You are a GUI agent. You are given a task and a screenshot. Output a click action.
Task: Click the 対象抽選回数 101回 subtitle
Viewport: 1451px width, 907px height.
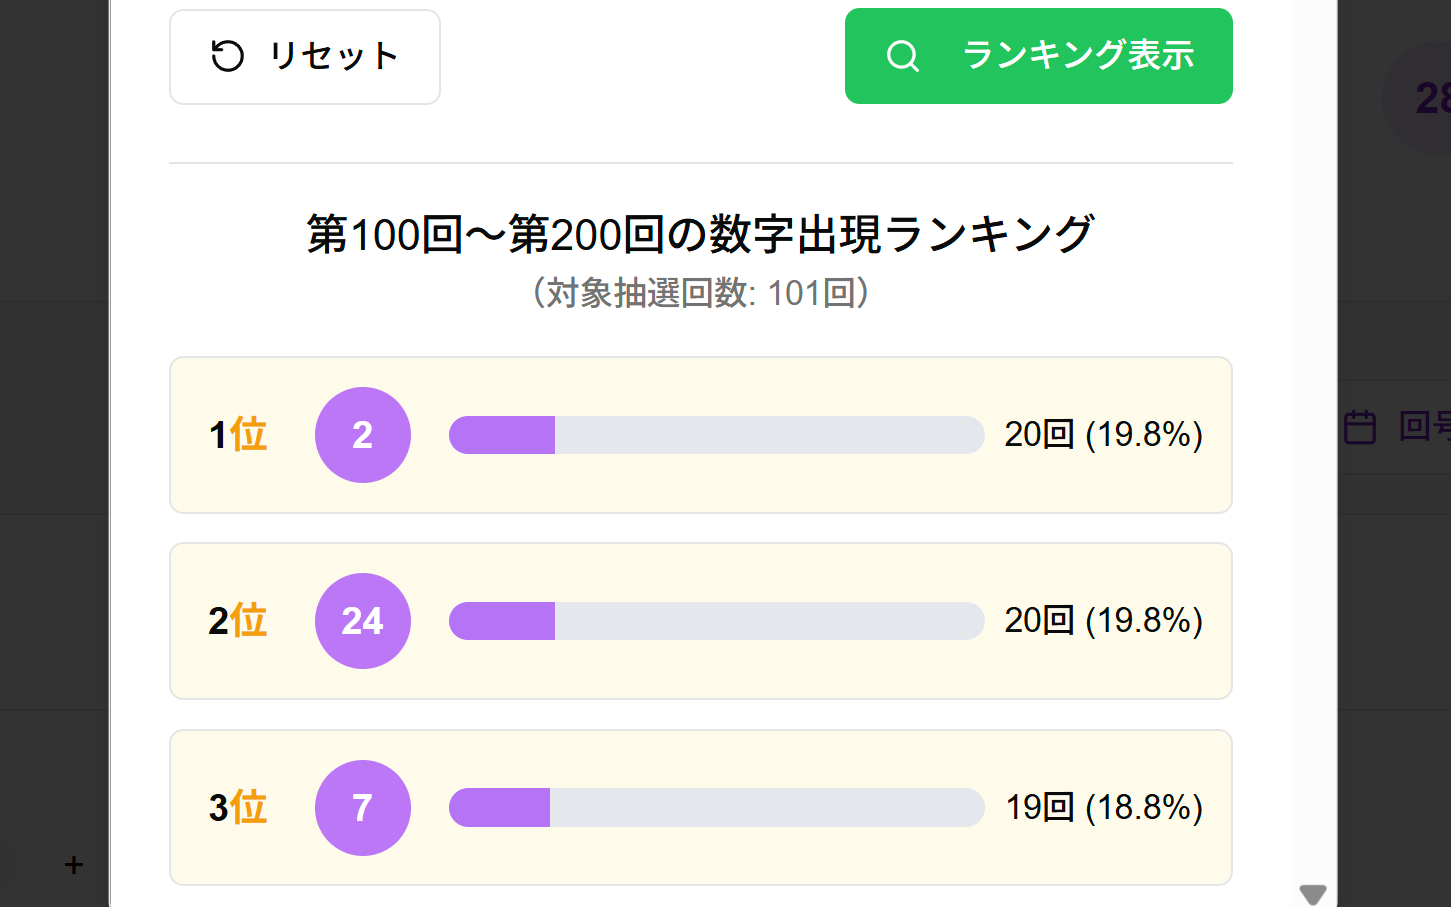click(x=700, y=293)
